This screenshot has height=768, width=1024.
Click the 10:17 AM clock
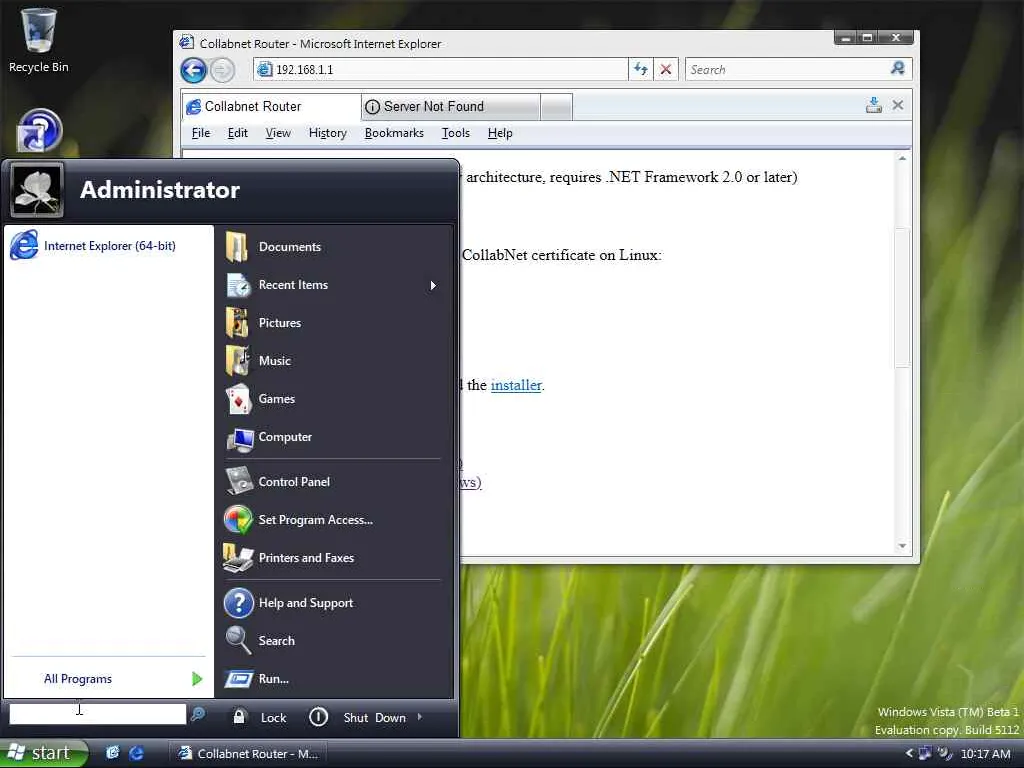(985, 754)
